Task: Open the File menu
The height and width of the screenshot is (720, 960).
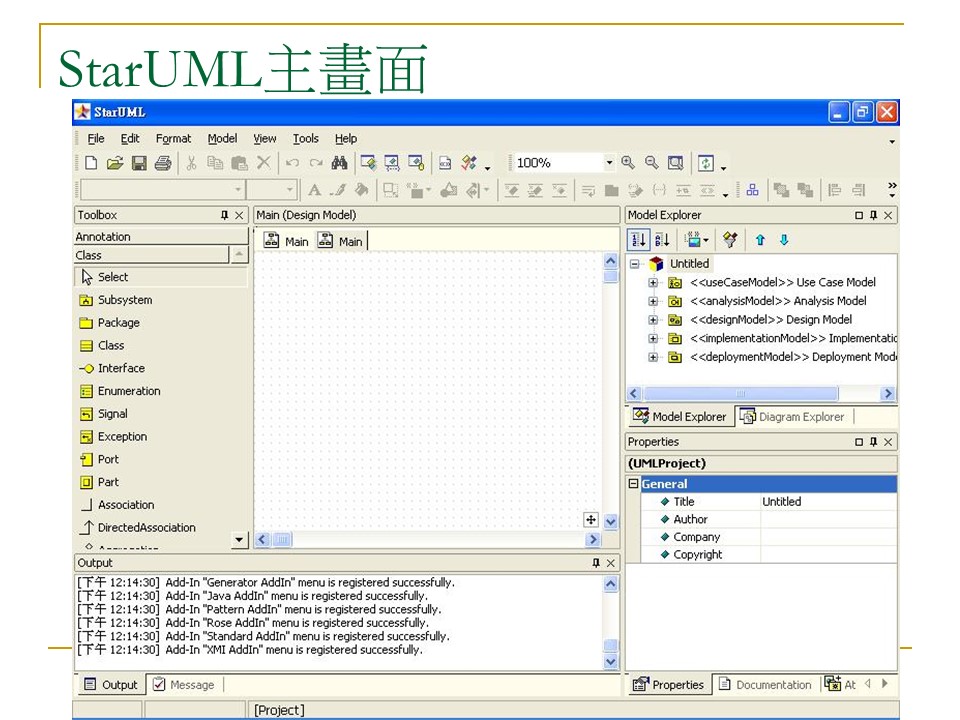Action: (x=96, y=139)
